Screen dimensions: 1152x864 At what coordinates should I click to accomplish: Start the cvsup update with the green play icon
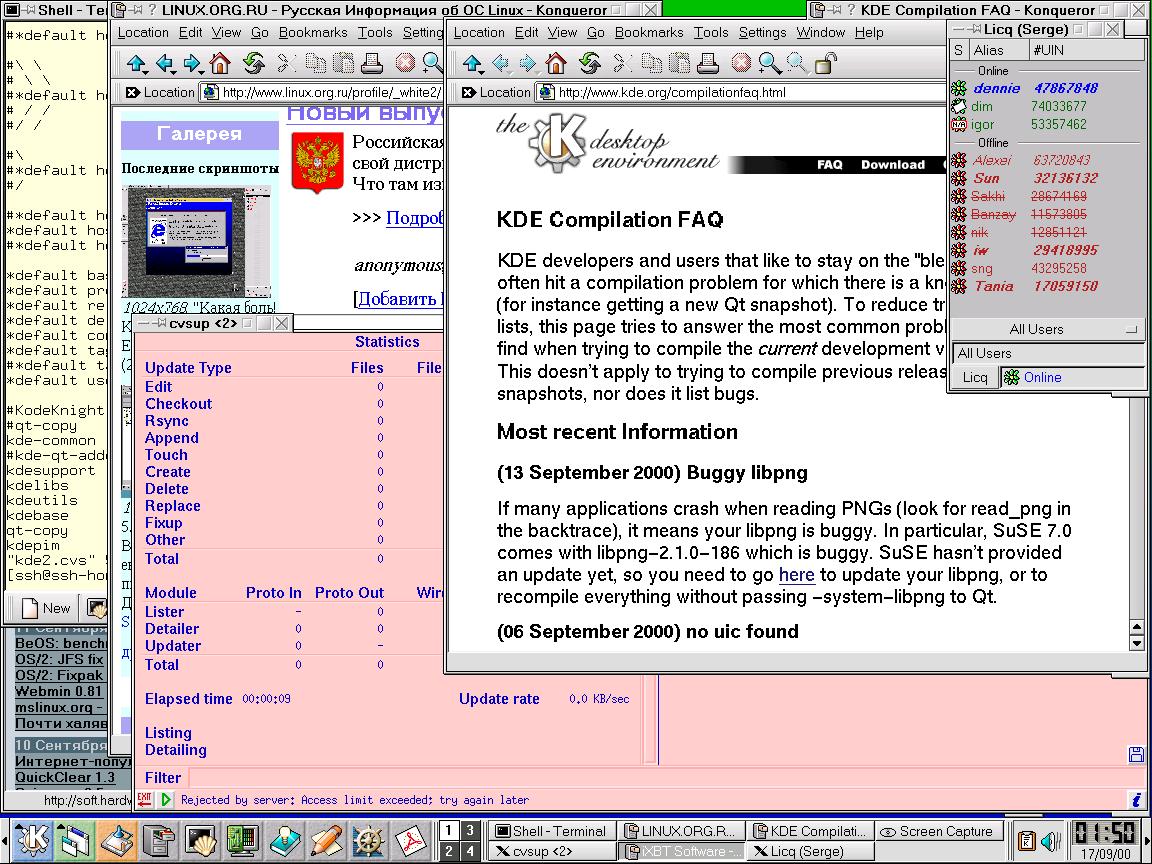[166, 799]
